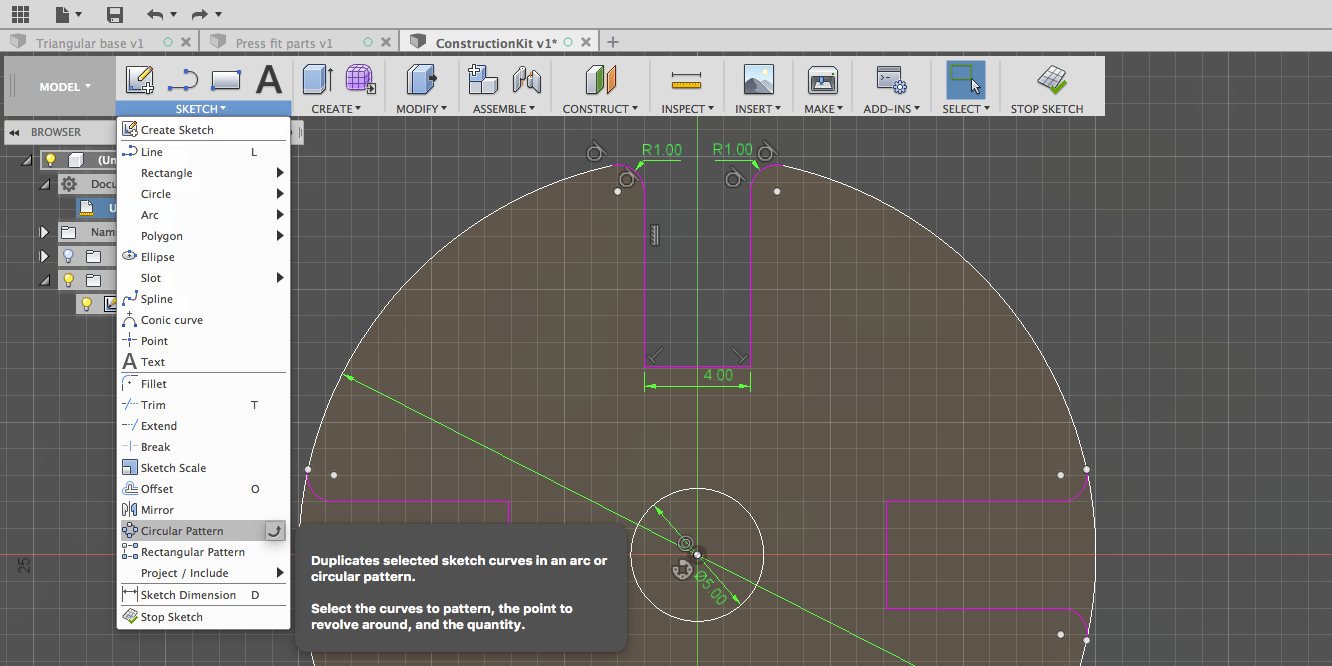The image size is (1332, 666).
Task: Expand the Polygon submenu
Action: 280,236
